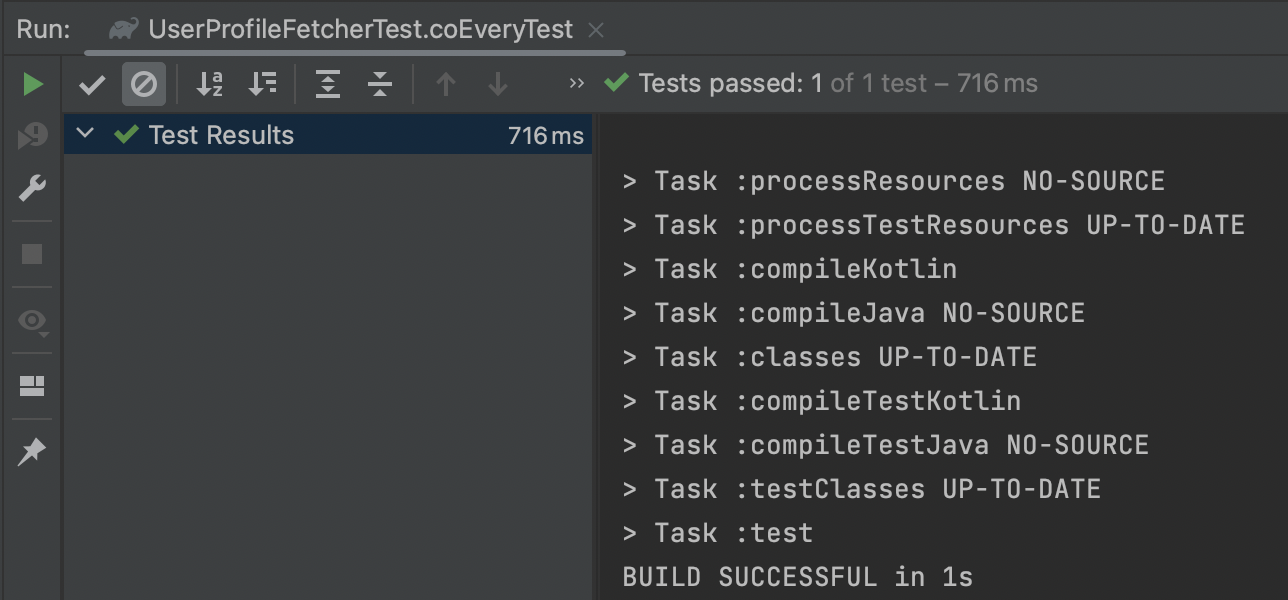This screenshot has height=600, width=1288.
Task: Stop the running process
Action: pyautogui.click(x=32, y=254)
